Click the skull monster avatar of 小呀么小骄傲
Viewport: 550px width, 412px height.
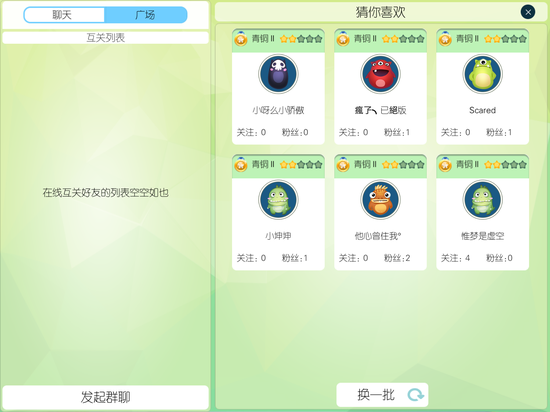pos(278,74)
